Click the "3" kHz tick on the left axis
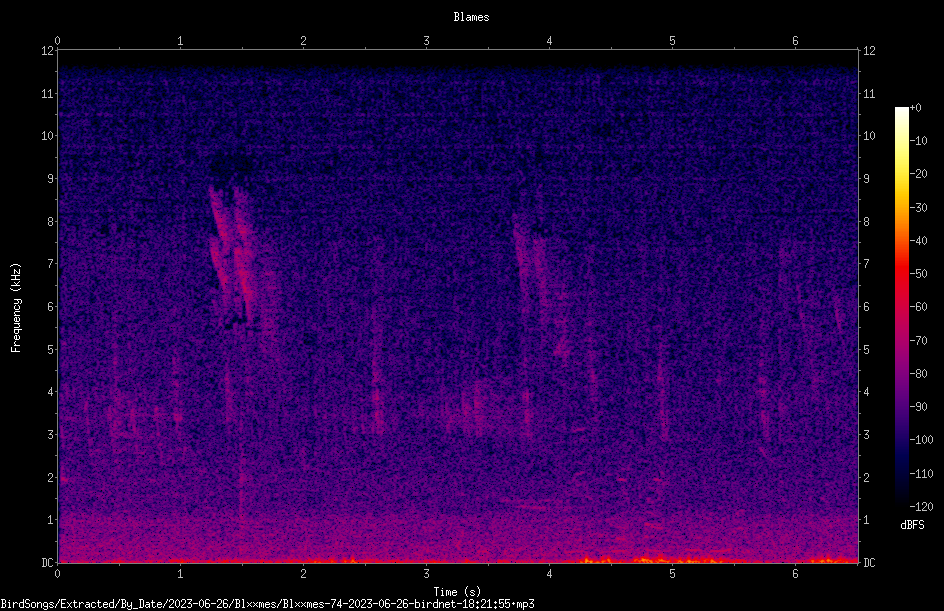The image size is (944, 611). point(50,435)
